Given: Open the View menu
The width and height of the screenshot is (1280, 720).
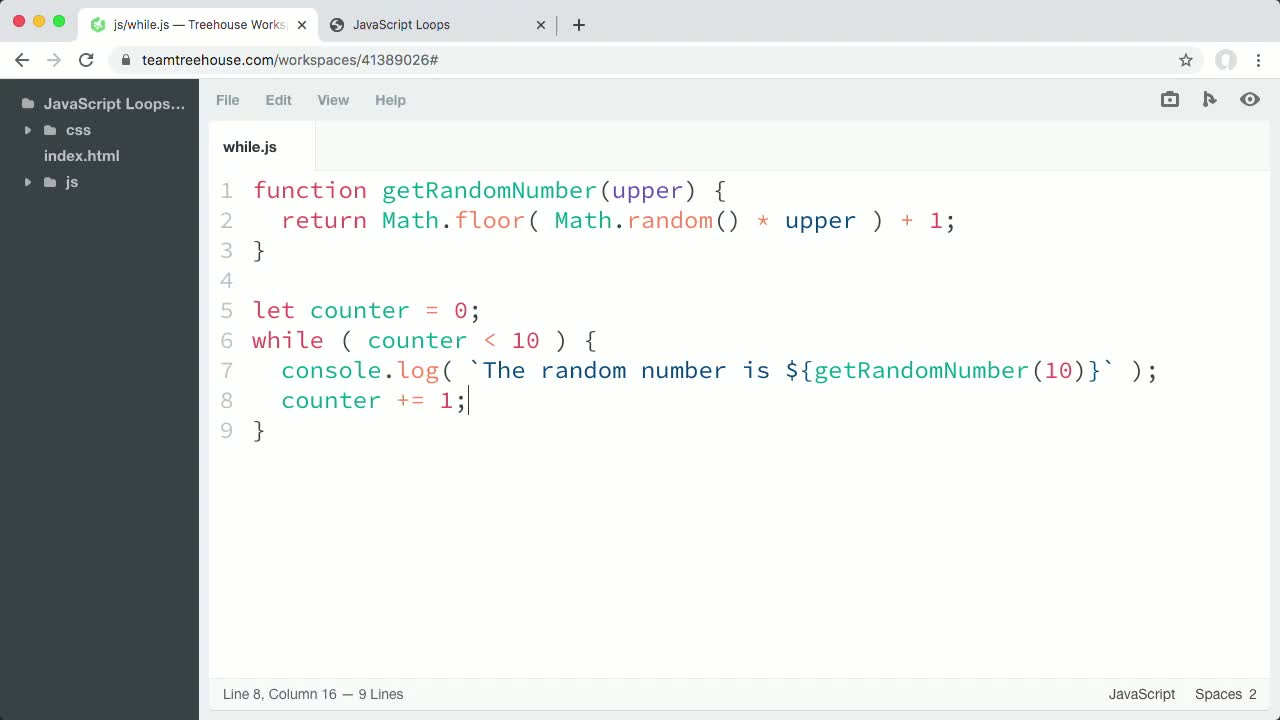Looking at the screenshot, I should 333,100.
